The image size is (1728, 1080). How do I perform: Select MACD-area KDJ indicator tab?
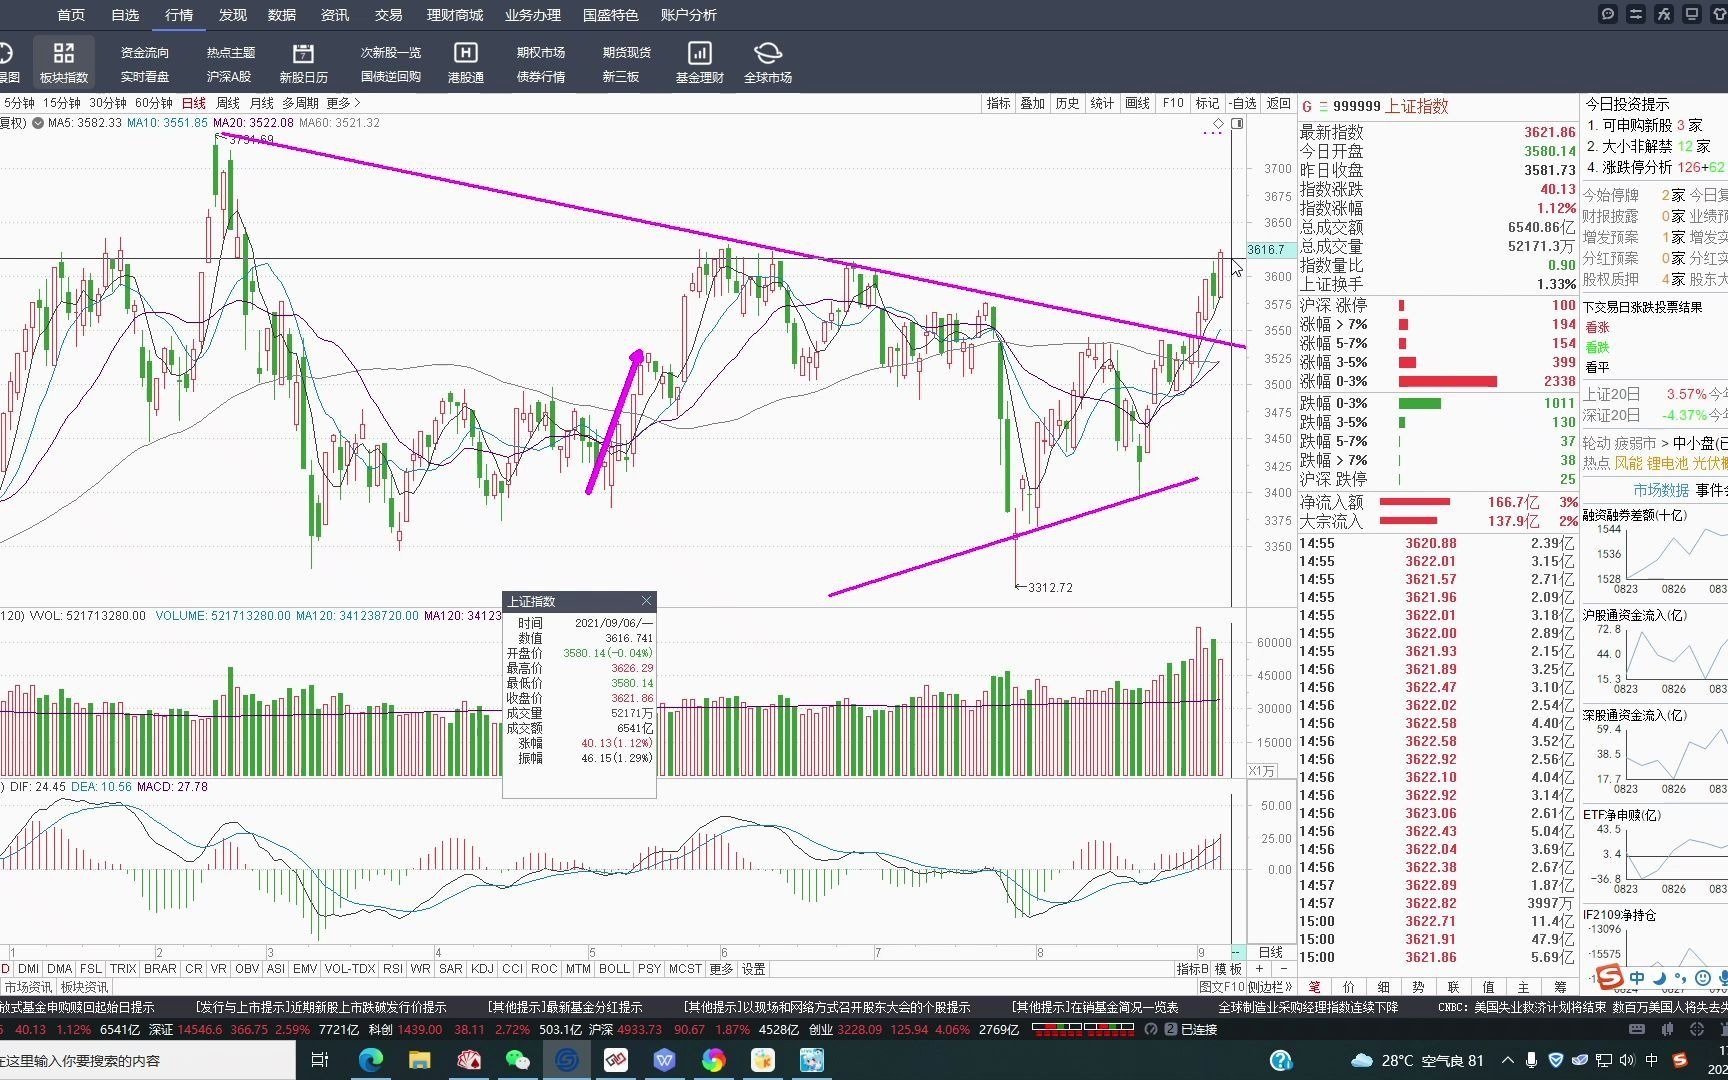482,969
